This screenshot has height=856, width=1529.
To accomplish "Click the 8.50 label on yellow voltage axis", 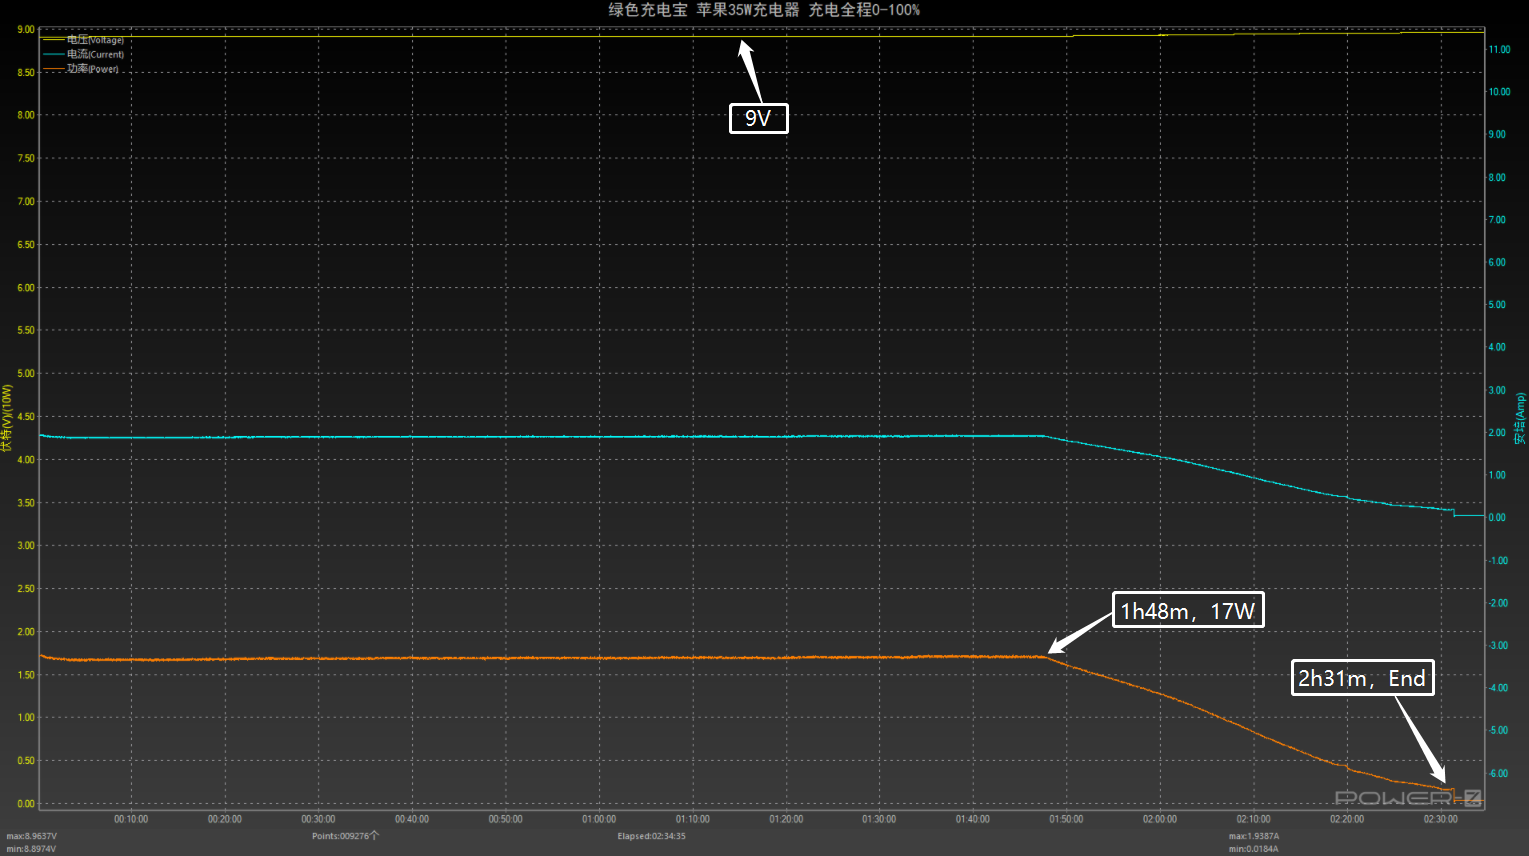I will 25,73.
